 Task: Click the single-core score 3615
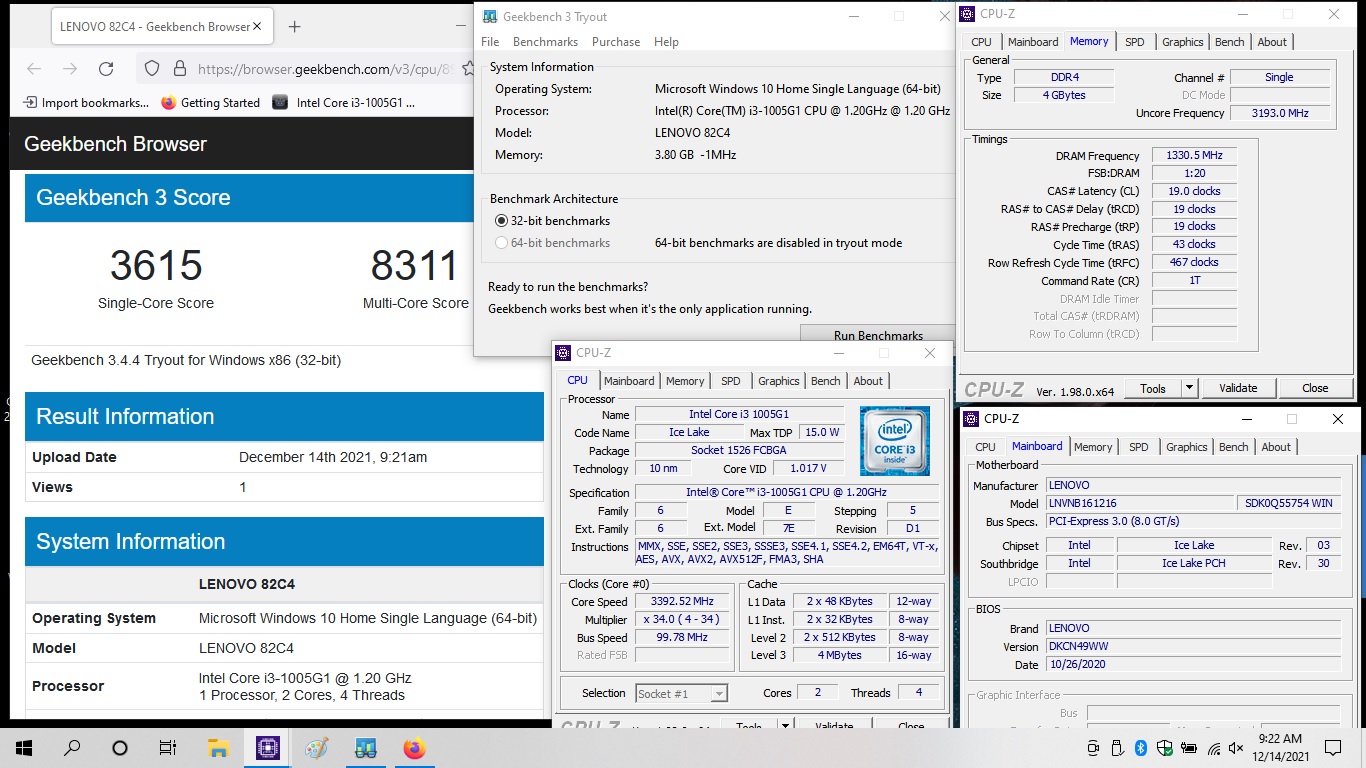[x=156, y=266]
